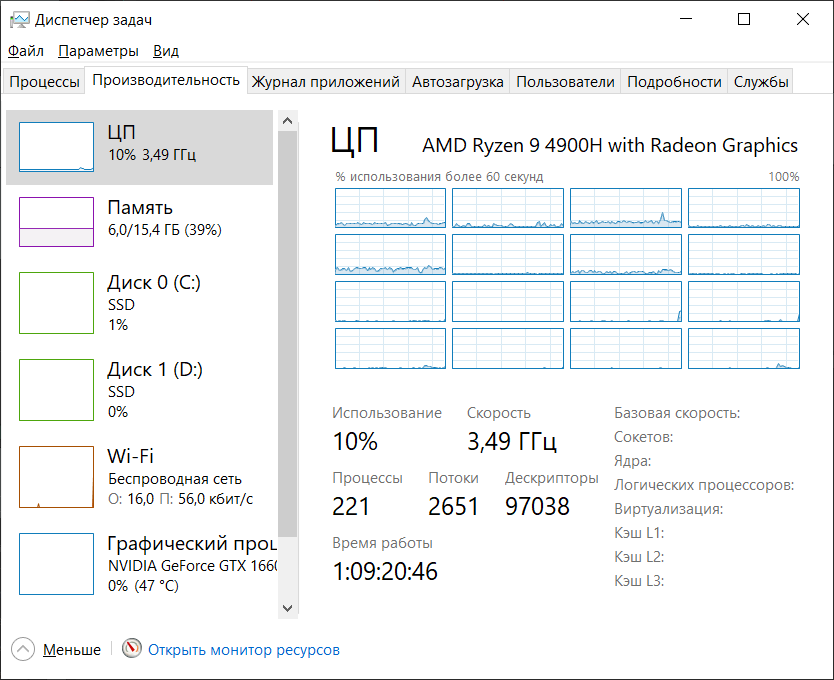Click the Процессы count 221

click(351, 506)
